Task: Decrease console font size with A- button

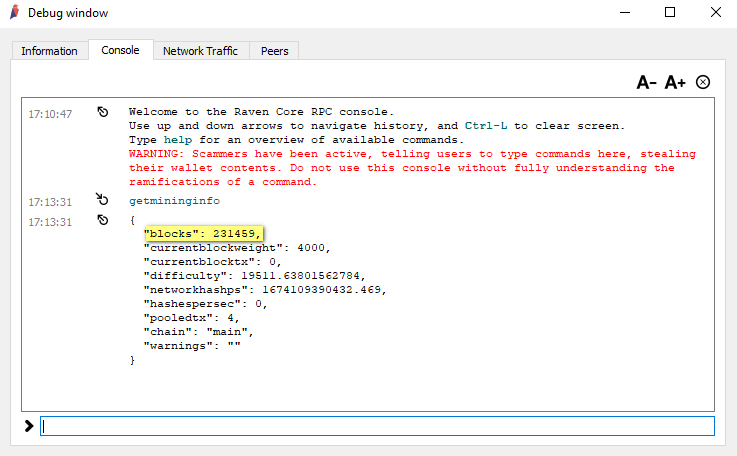Action: click(x=646, y=82)
